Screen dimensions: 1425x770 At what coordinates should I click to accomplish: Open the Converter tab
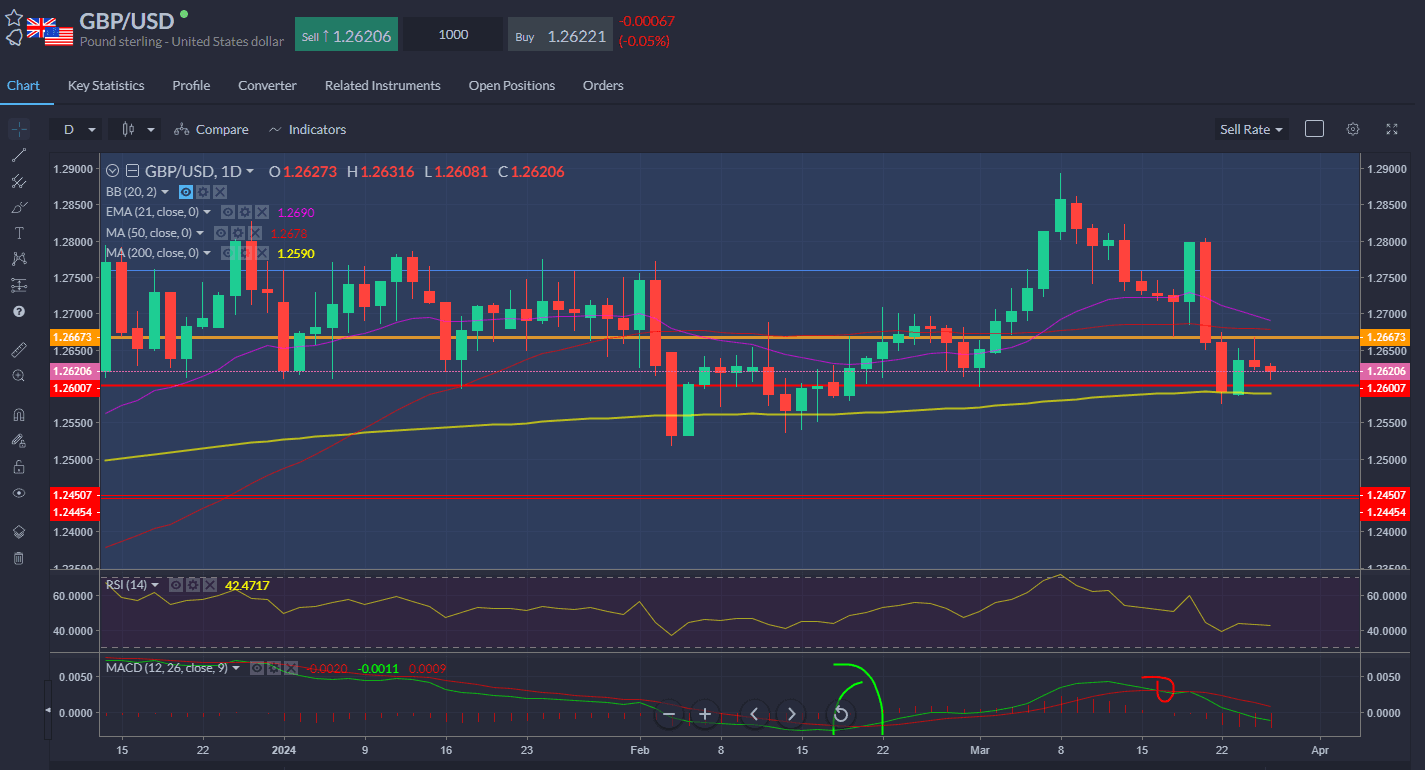tap(267, 86)
